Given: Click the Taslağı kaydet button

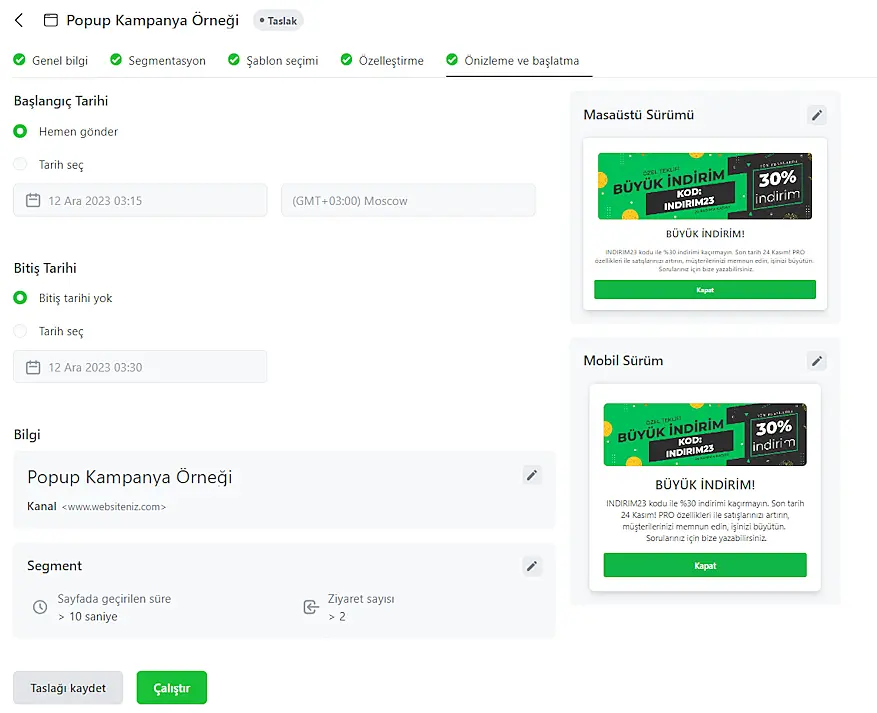Looking at the screenshot, I should [68, 688].
